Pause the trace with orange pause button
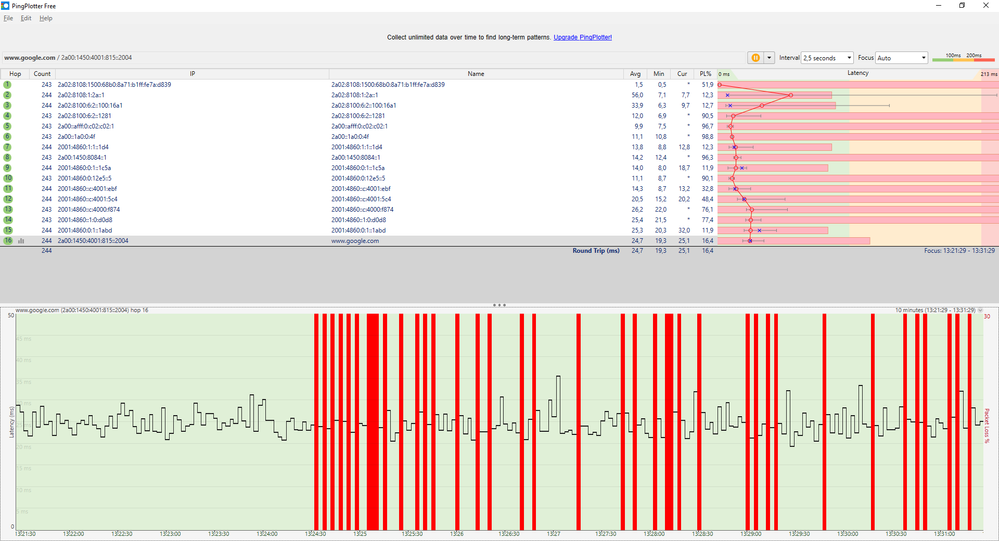The width and height of the screenshot is (999, 541). click(756, 57)
